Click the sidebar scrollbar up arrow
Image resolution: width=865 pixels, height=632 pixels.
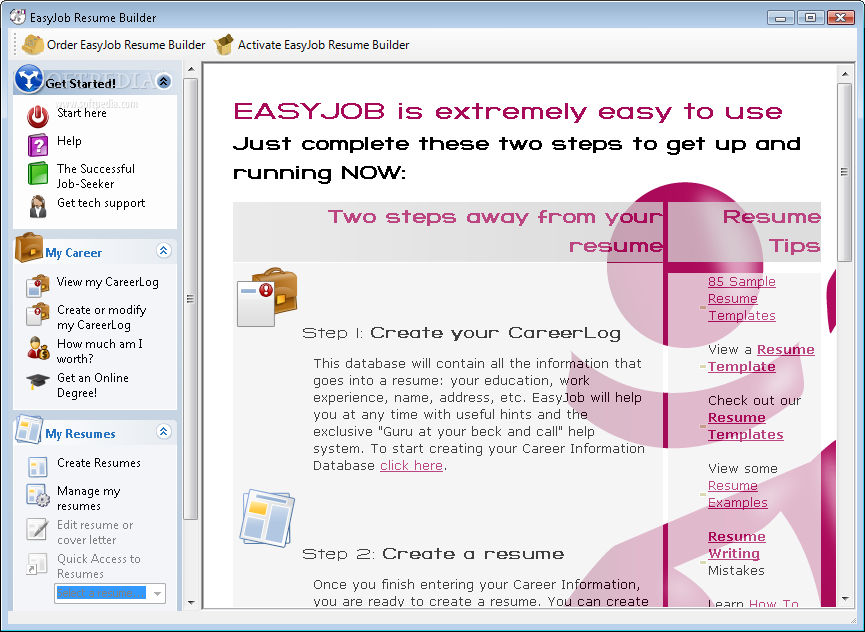coord(191,69)
